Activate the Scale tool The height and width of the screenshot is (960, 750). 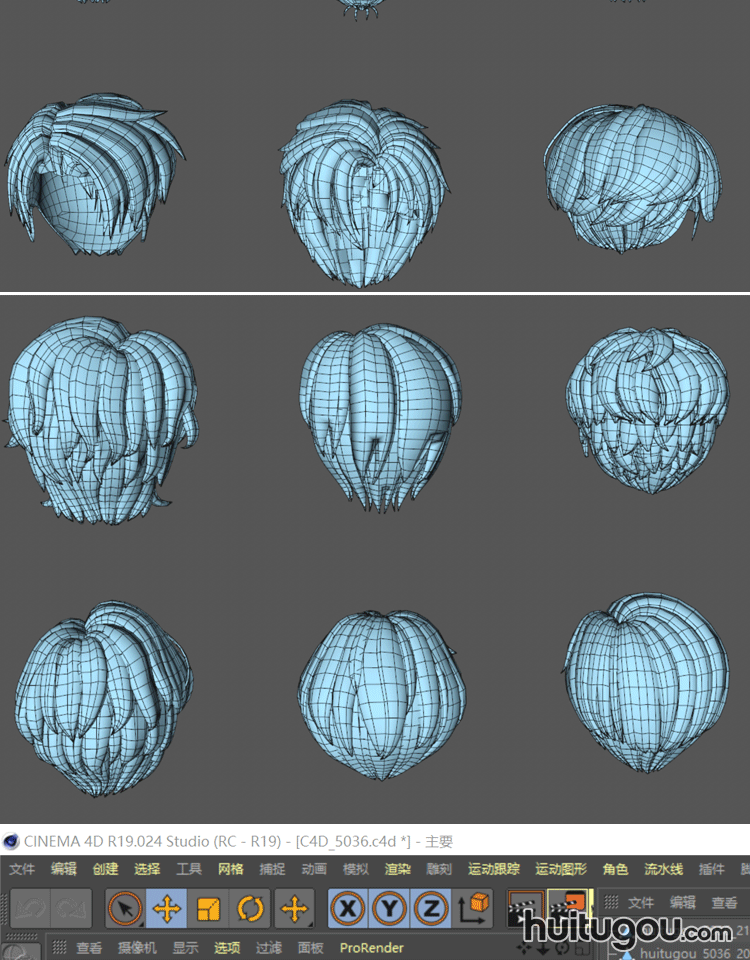[x=208, y=909]
